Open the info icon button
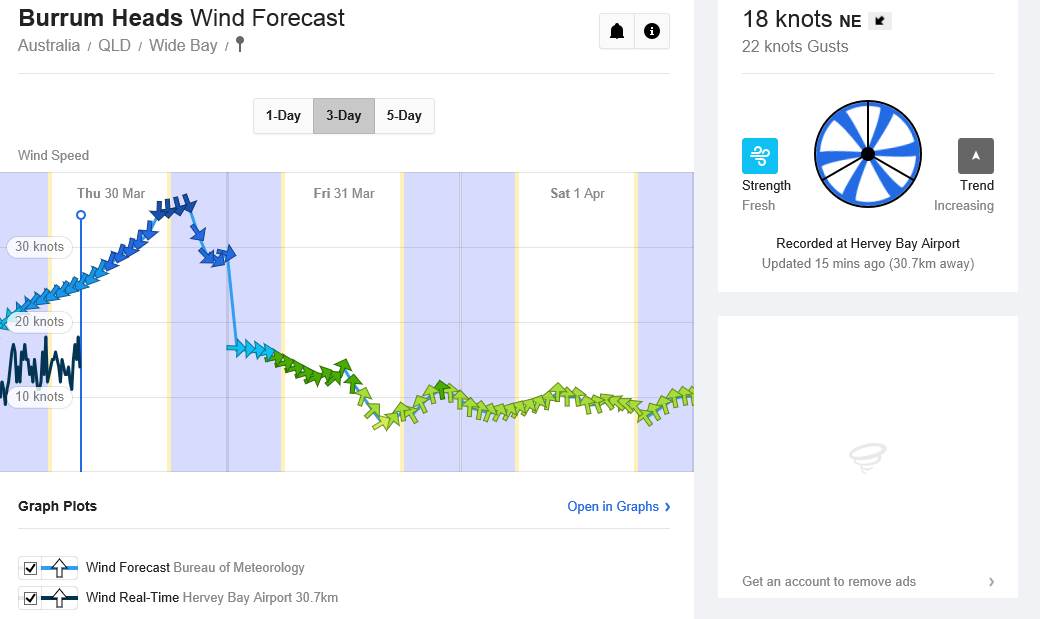 (652, 31)
